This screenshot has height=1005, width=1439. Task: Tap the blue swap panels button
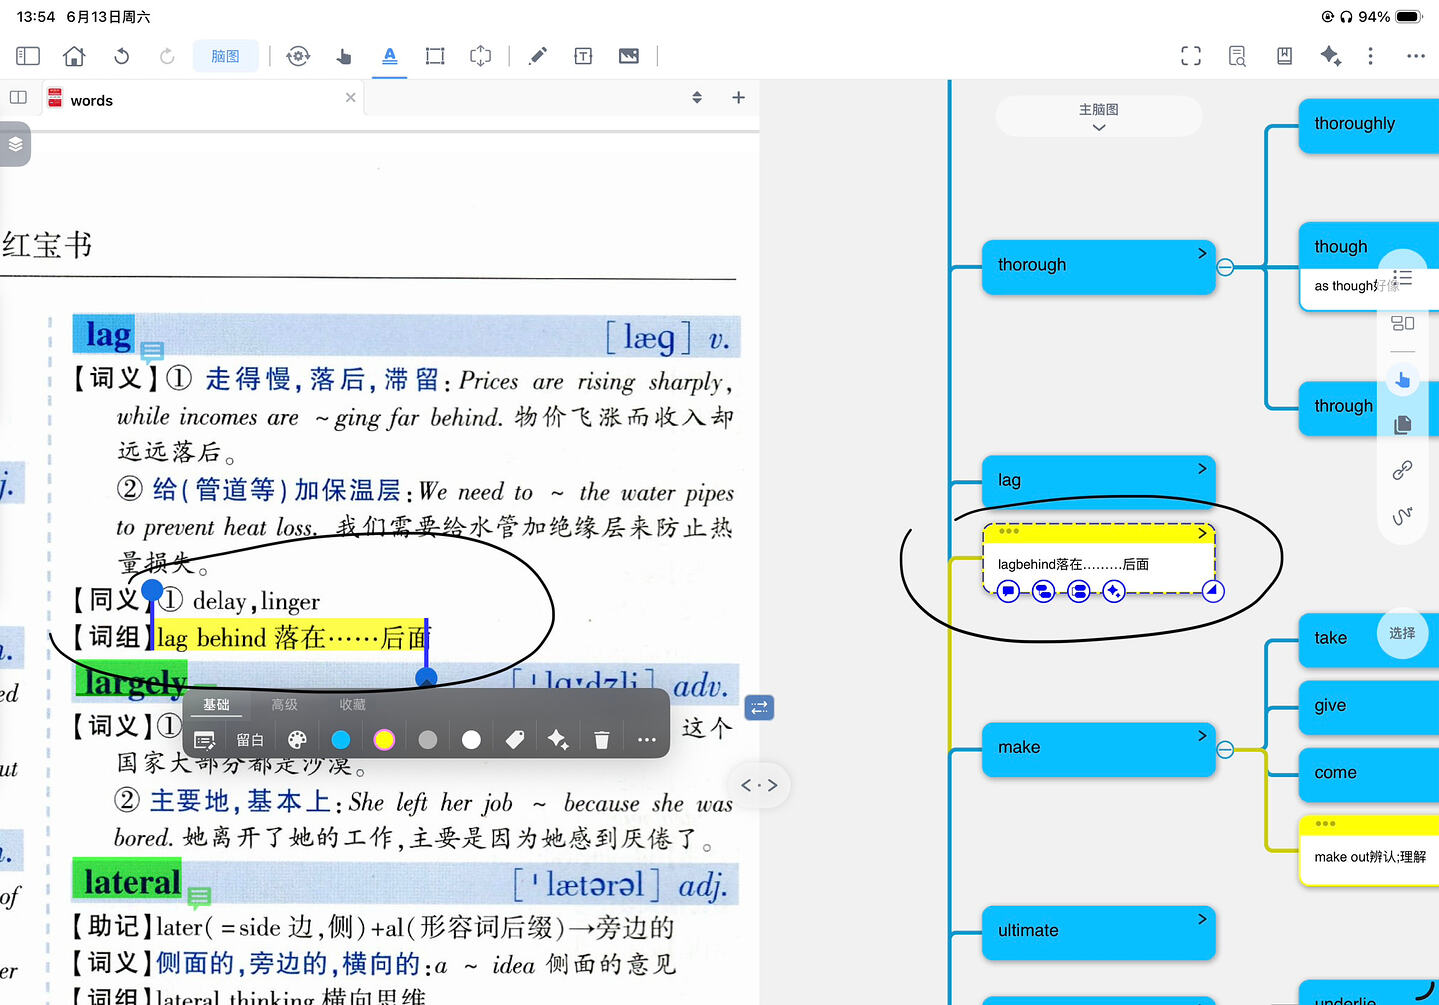coord(760,708)
